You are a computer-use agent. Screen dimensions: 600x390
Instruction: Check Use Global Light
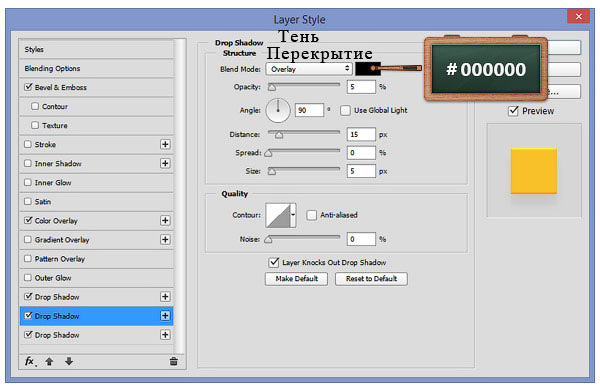(x=345, y=111)
